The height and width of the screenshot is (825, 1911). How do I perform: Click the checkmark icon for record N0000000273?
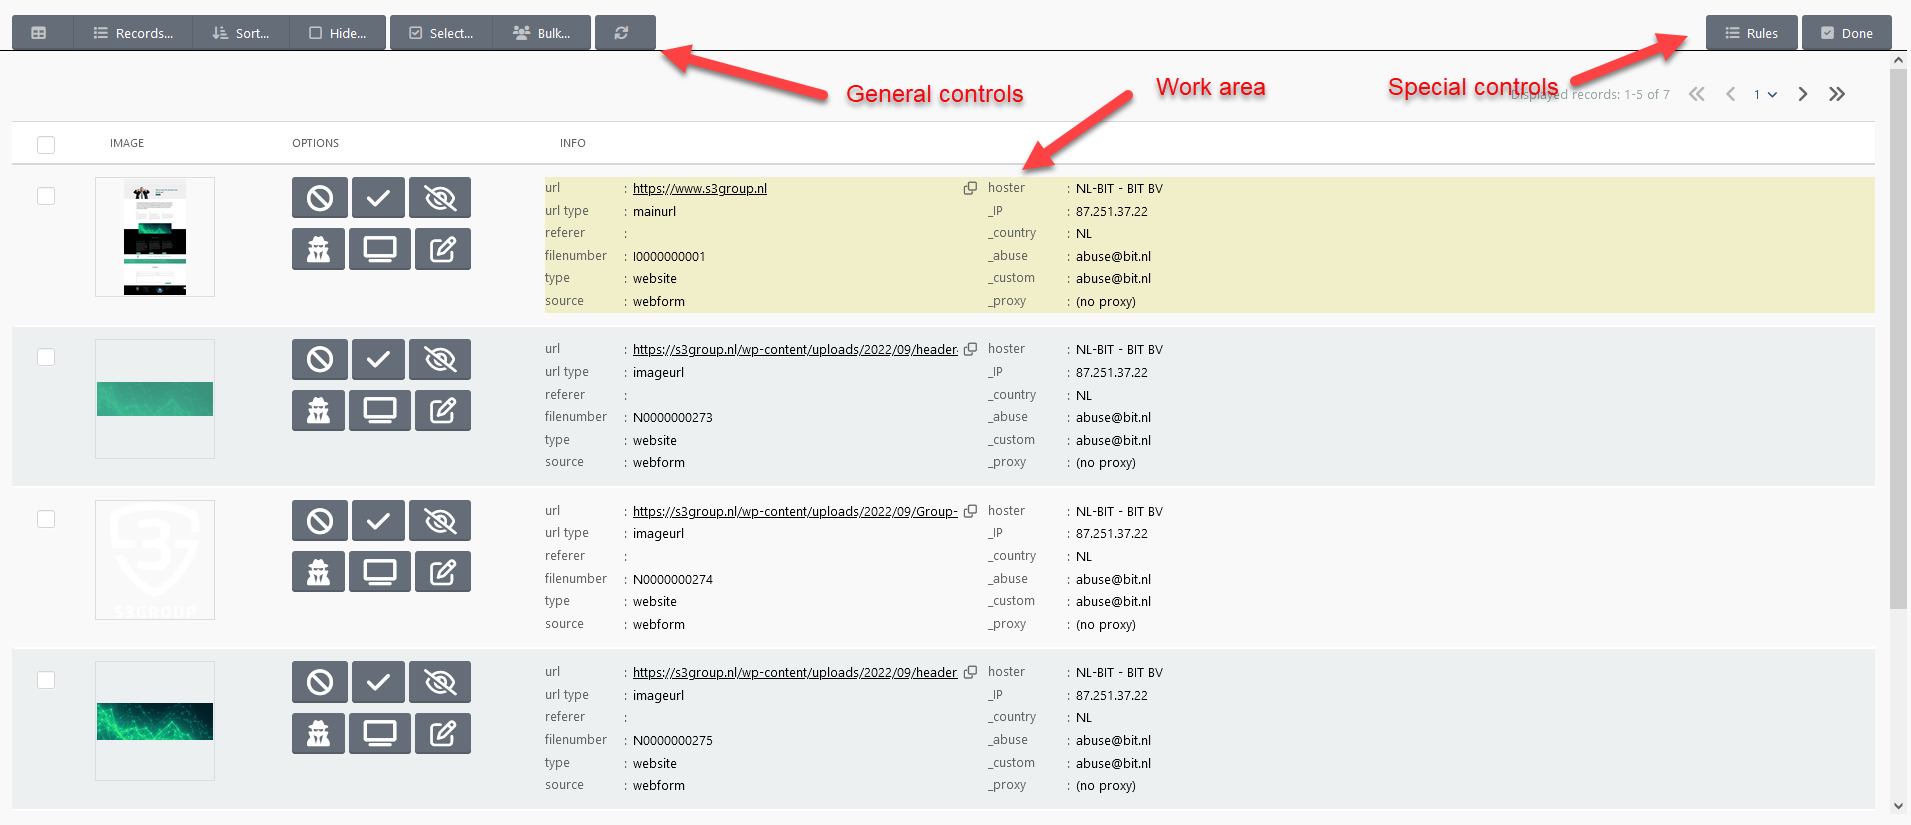pyautogui.click(x=378, y=359)
